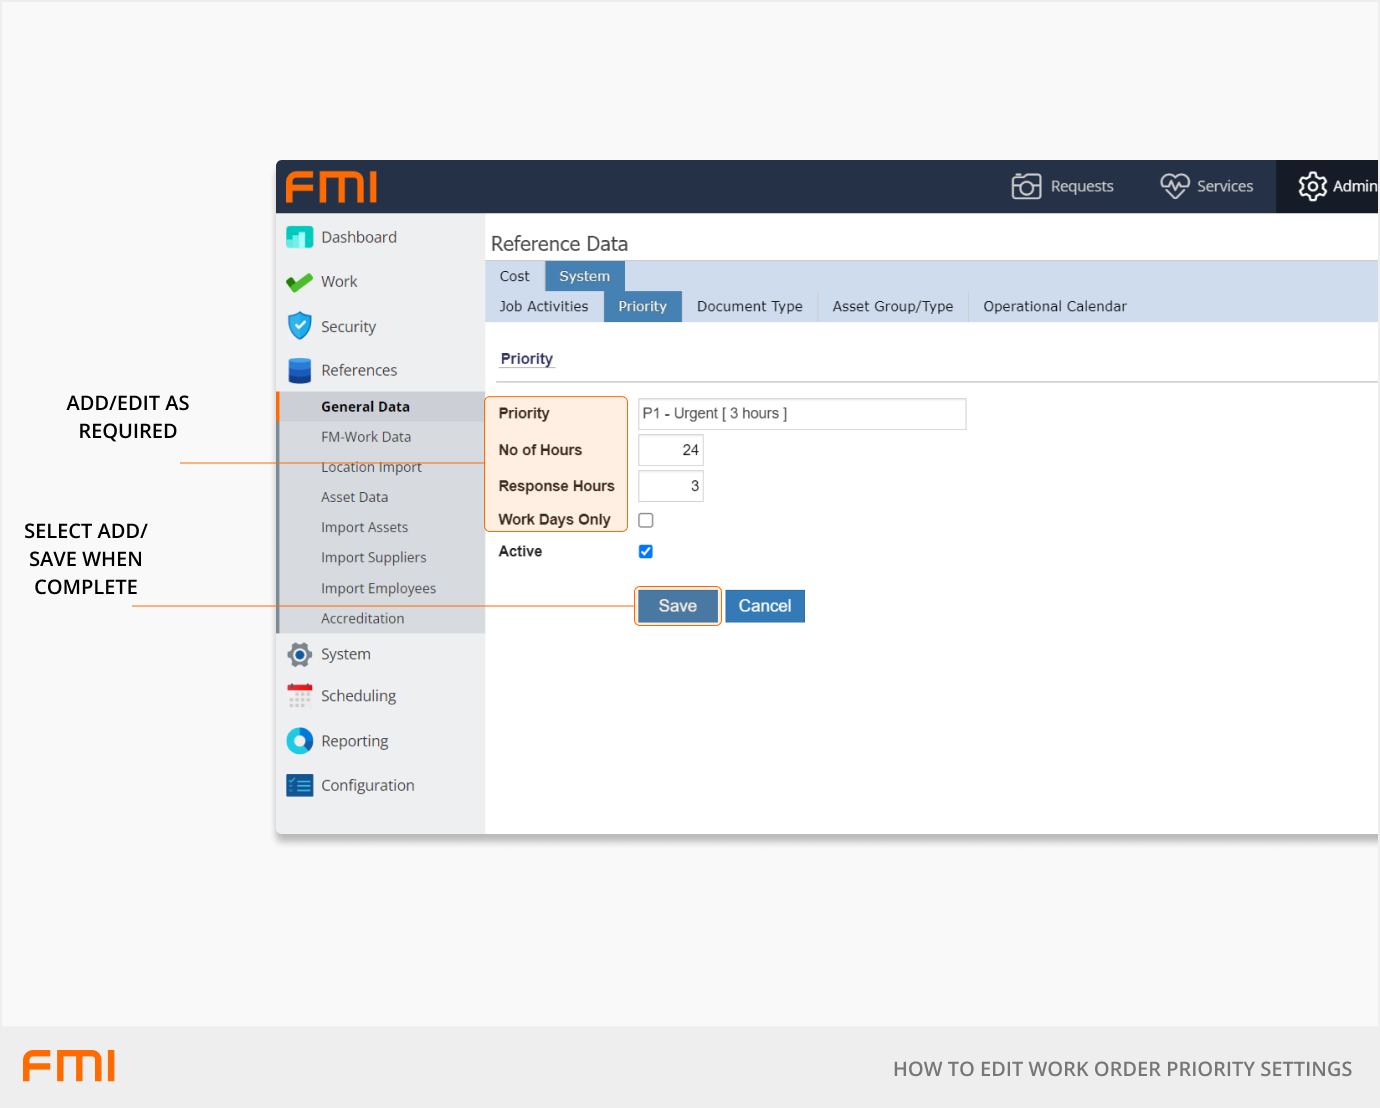This screenshot has width=1380, height=1108.
Task: Click the Priority name text field
Action: tap(802, 414)
